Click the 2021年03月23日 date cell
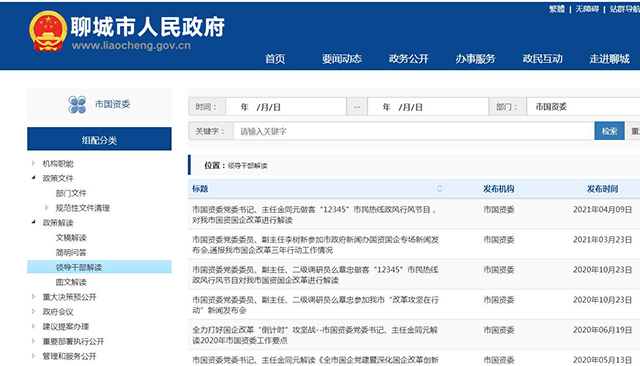Image resolution: width=640 pixels, height=366 pixels. click(x=602, y=240)
